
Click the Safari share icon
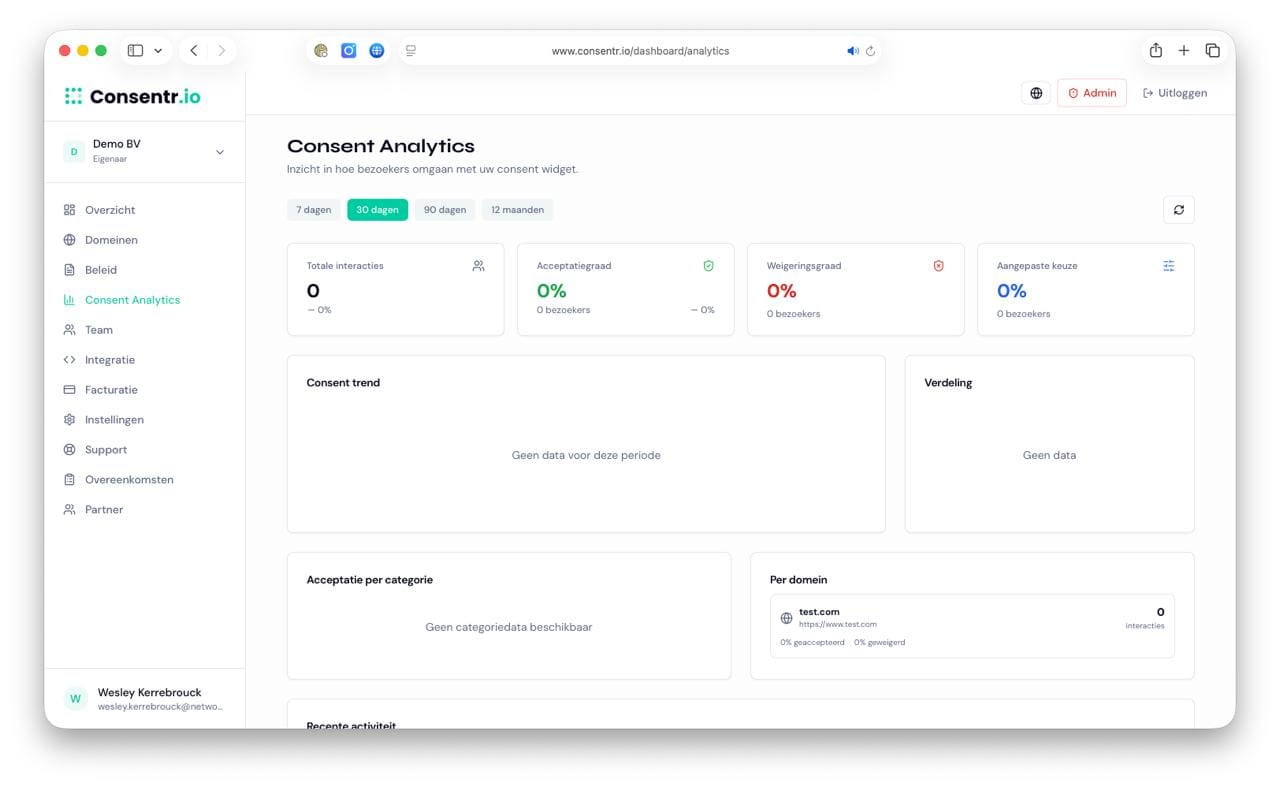click(1155, 50)
